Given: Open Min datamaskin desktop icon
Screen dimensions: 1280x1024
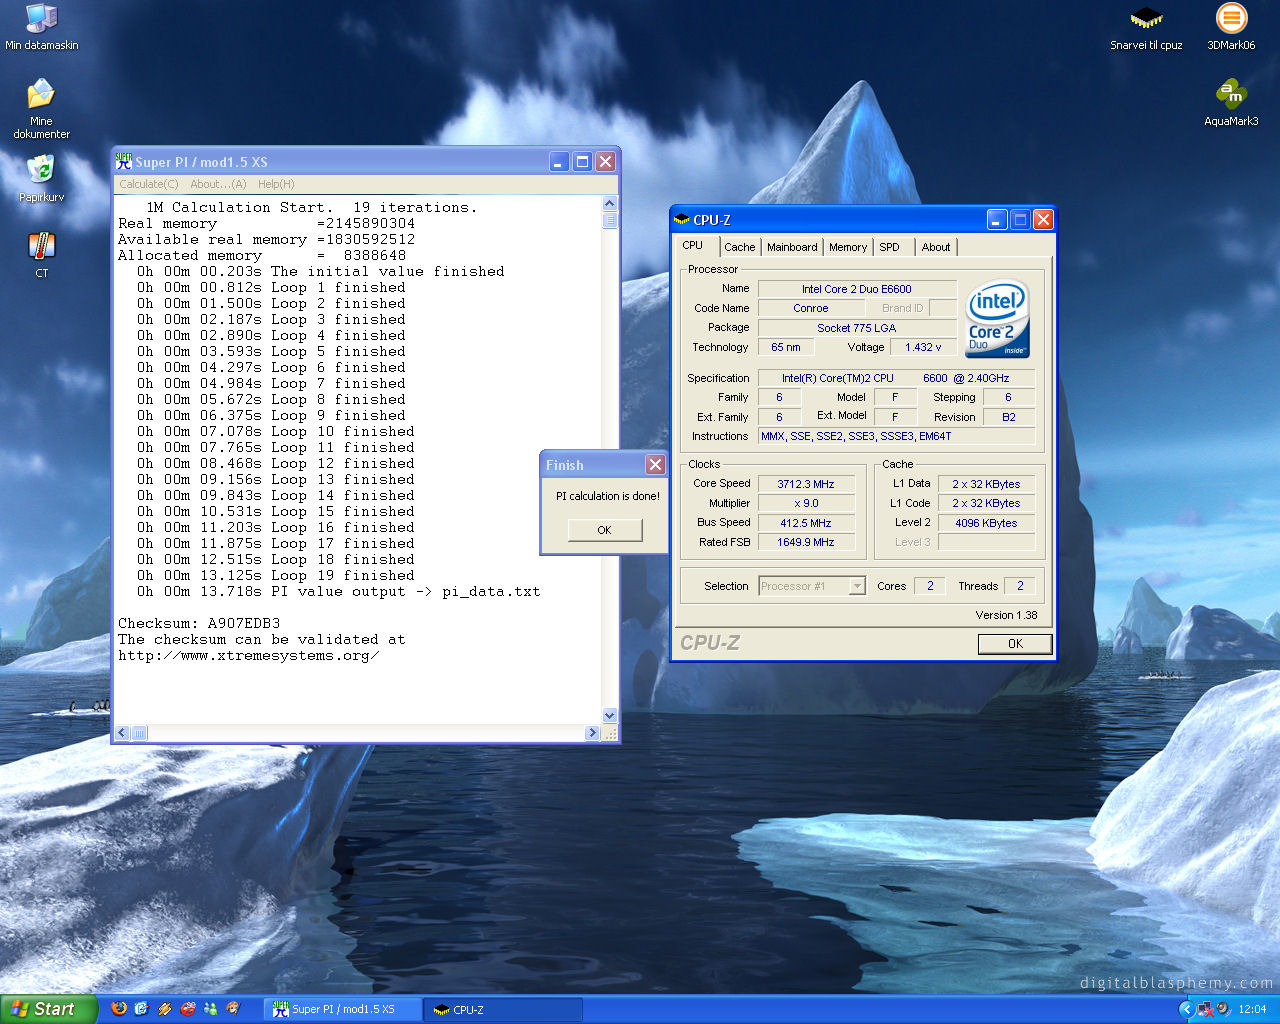Looking at the screenshot, I should [x=41, y=18].
